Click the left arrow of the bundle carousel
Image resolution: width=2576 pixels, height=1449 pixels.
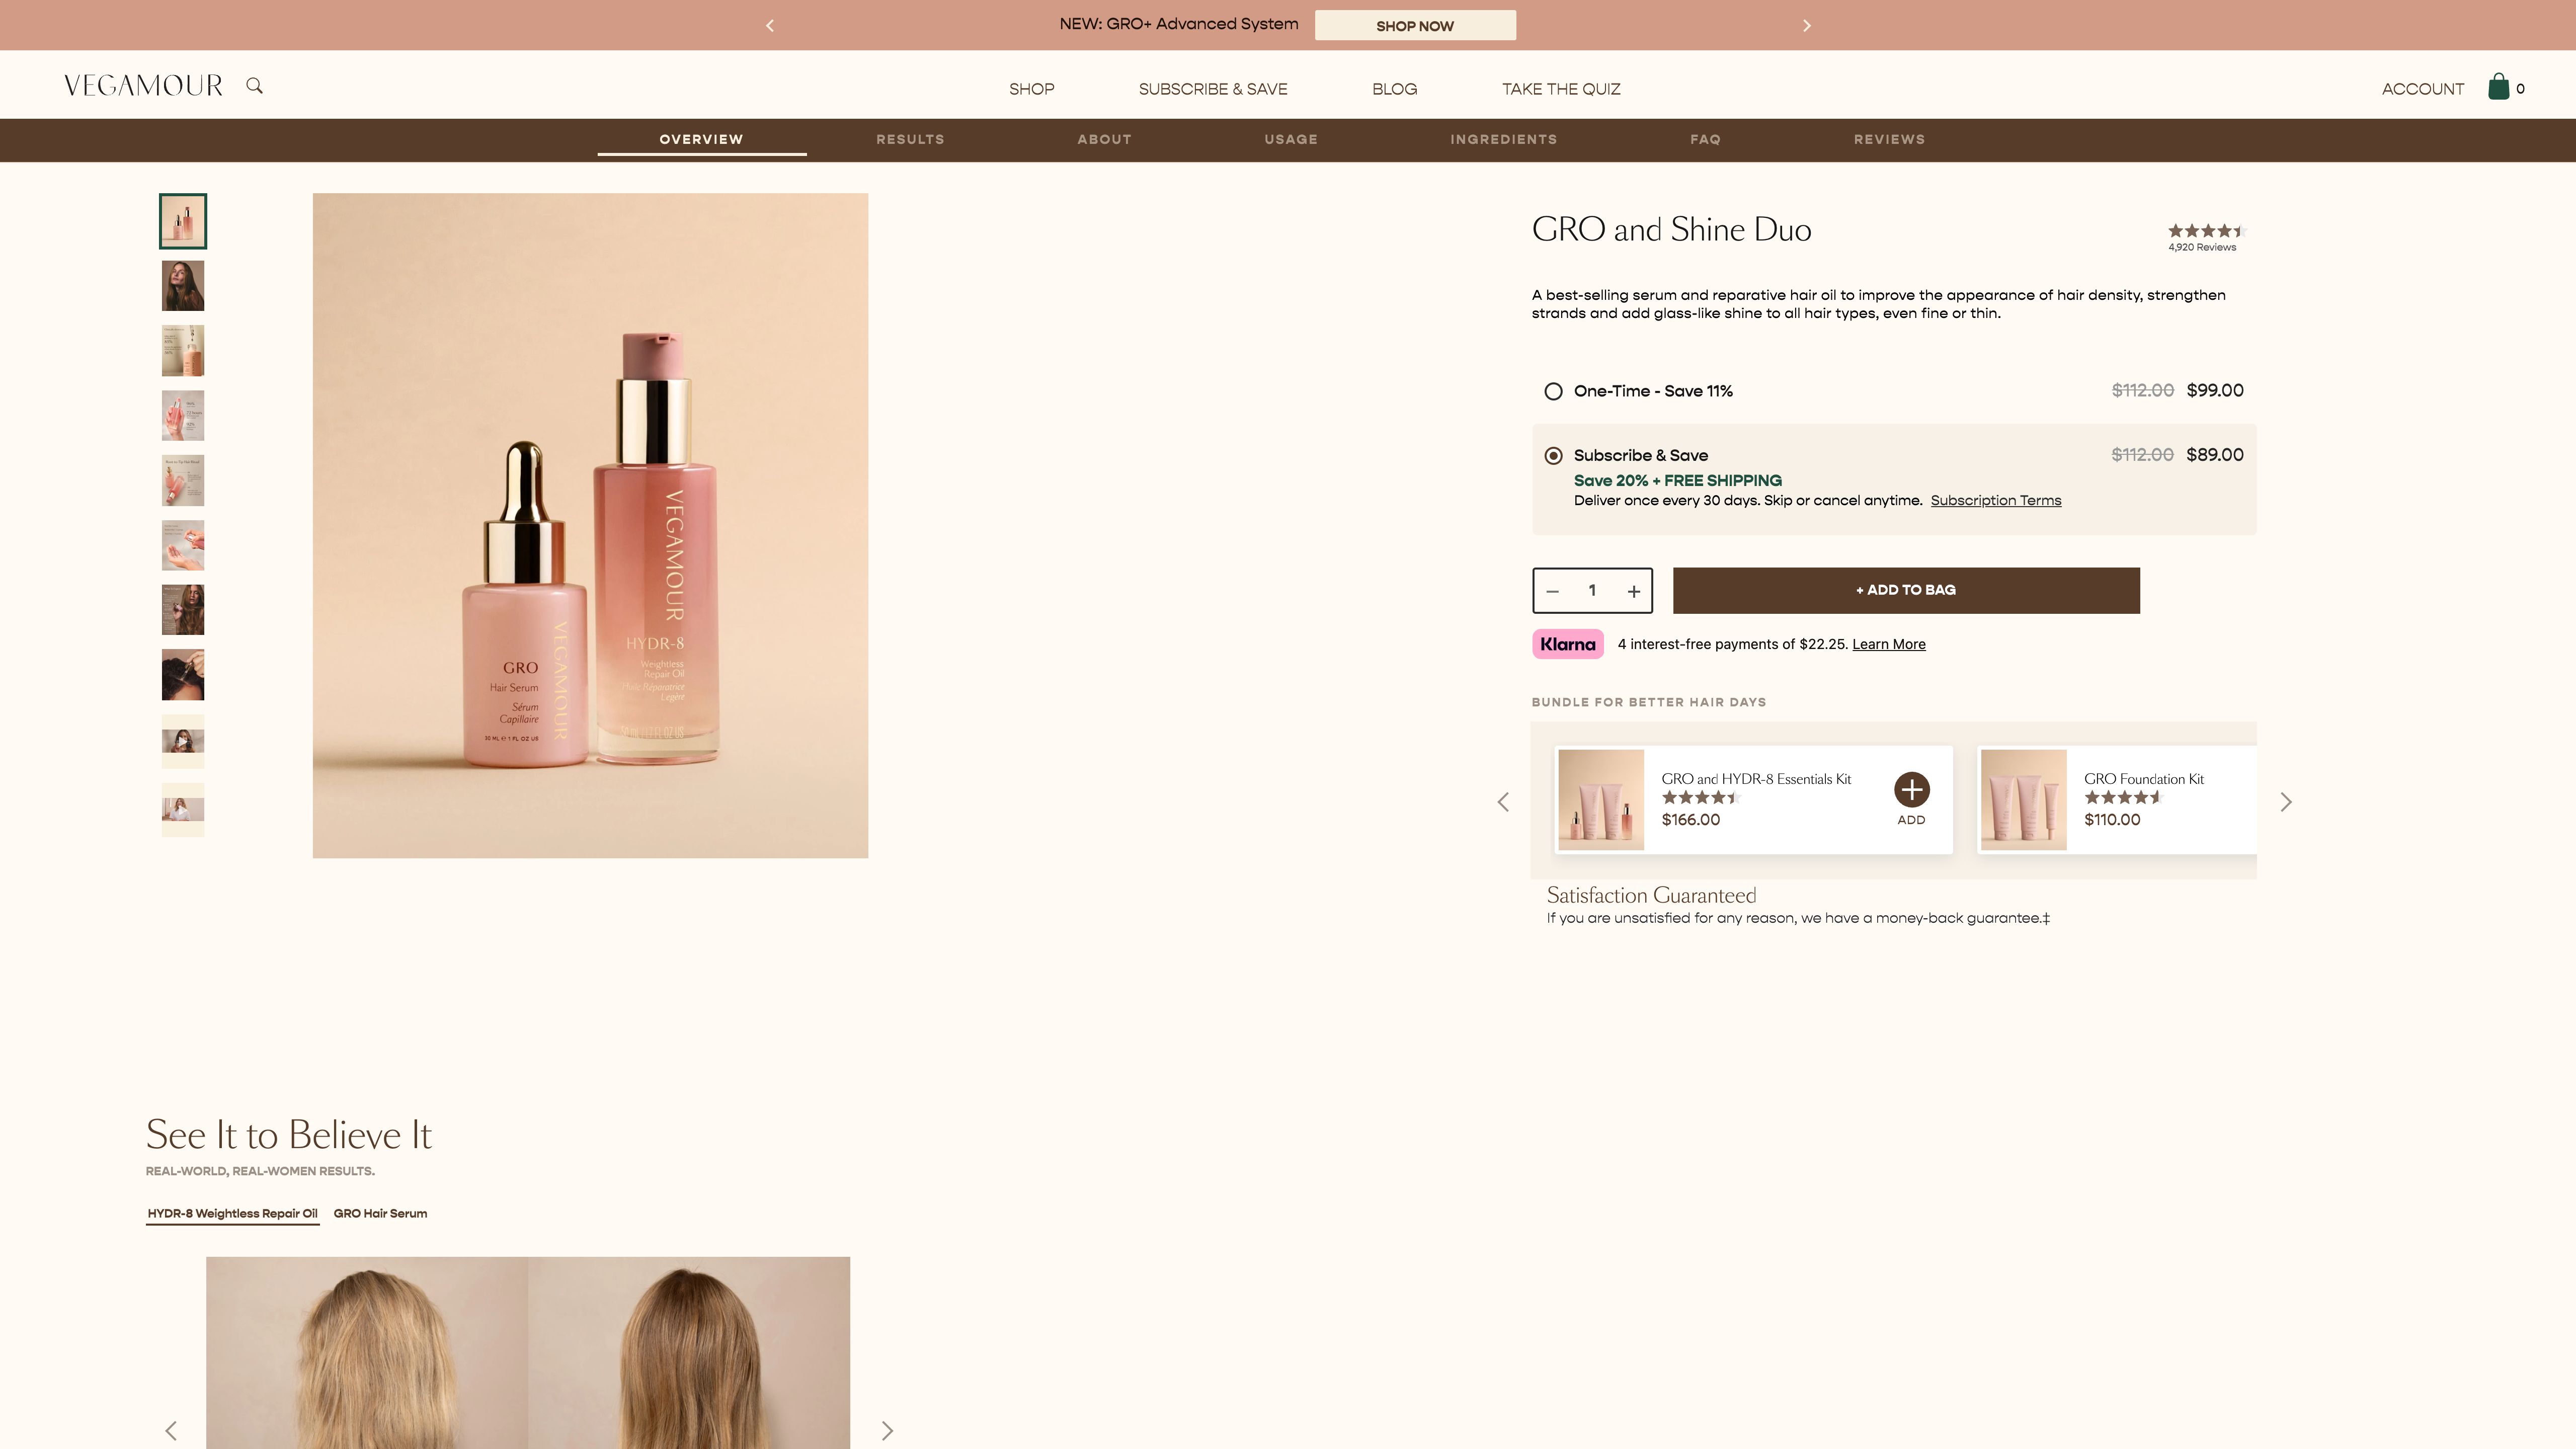[1503, 801]
